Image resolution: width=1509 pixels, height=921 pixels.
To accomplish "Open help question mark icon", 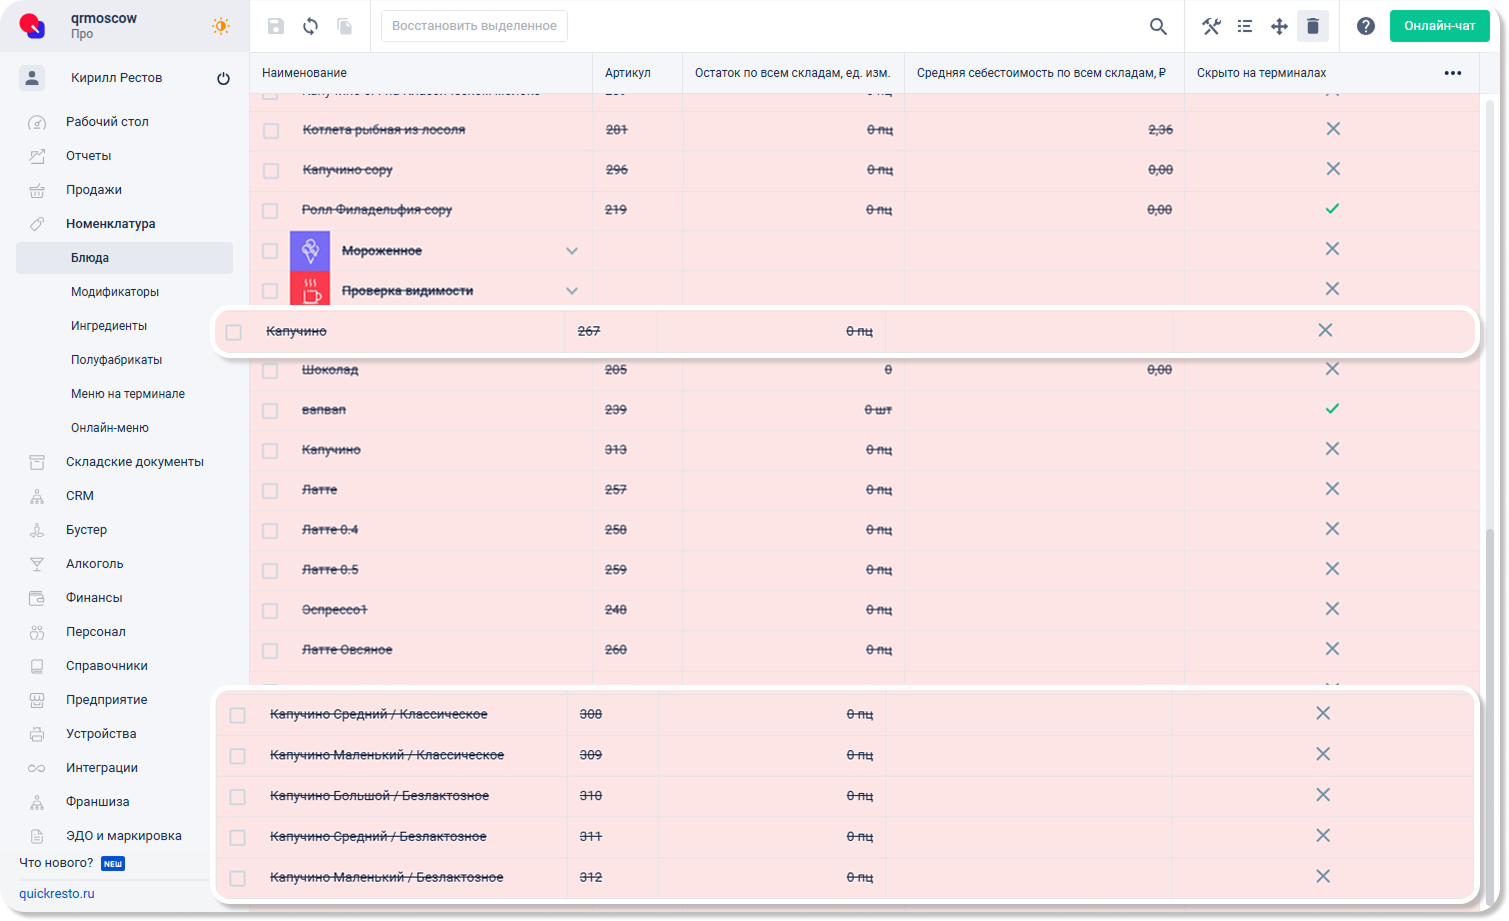I will coord(1366,26).
